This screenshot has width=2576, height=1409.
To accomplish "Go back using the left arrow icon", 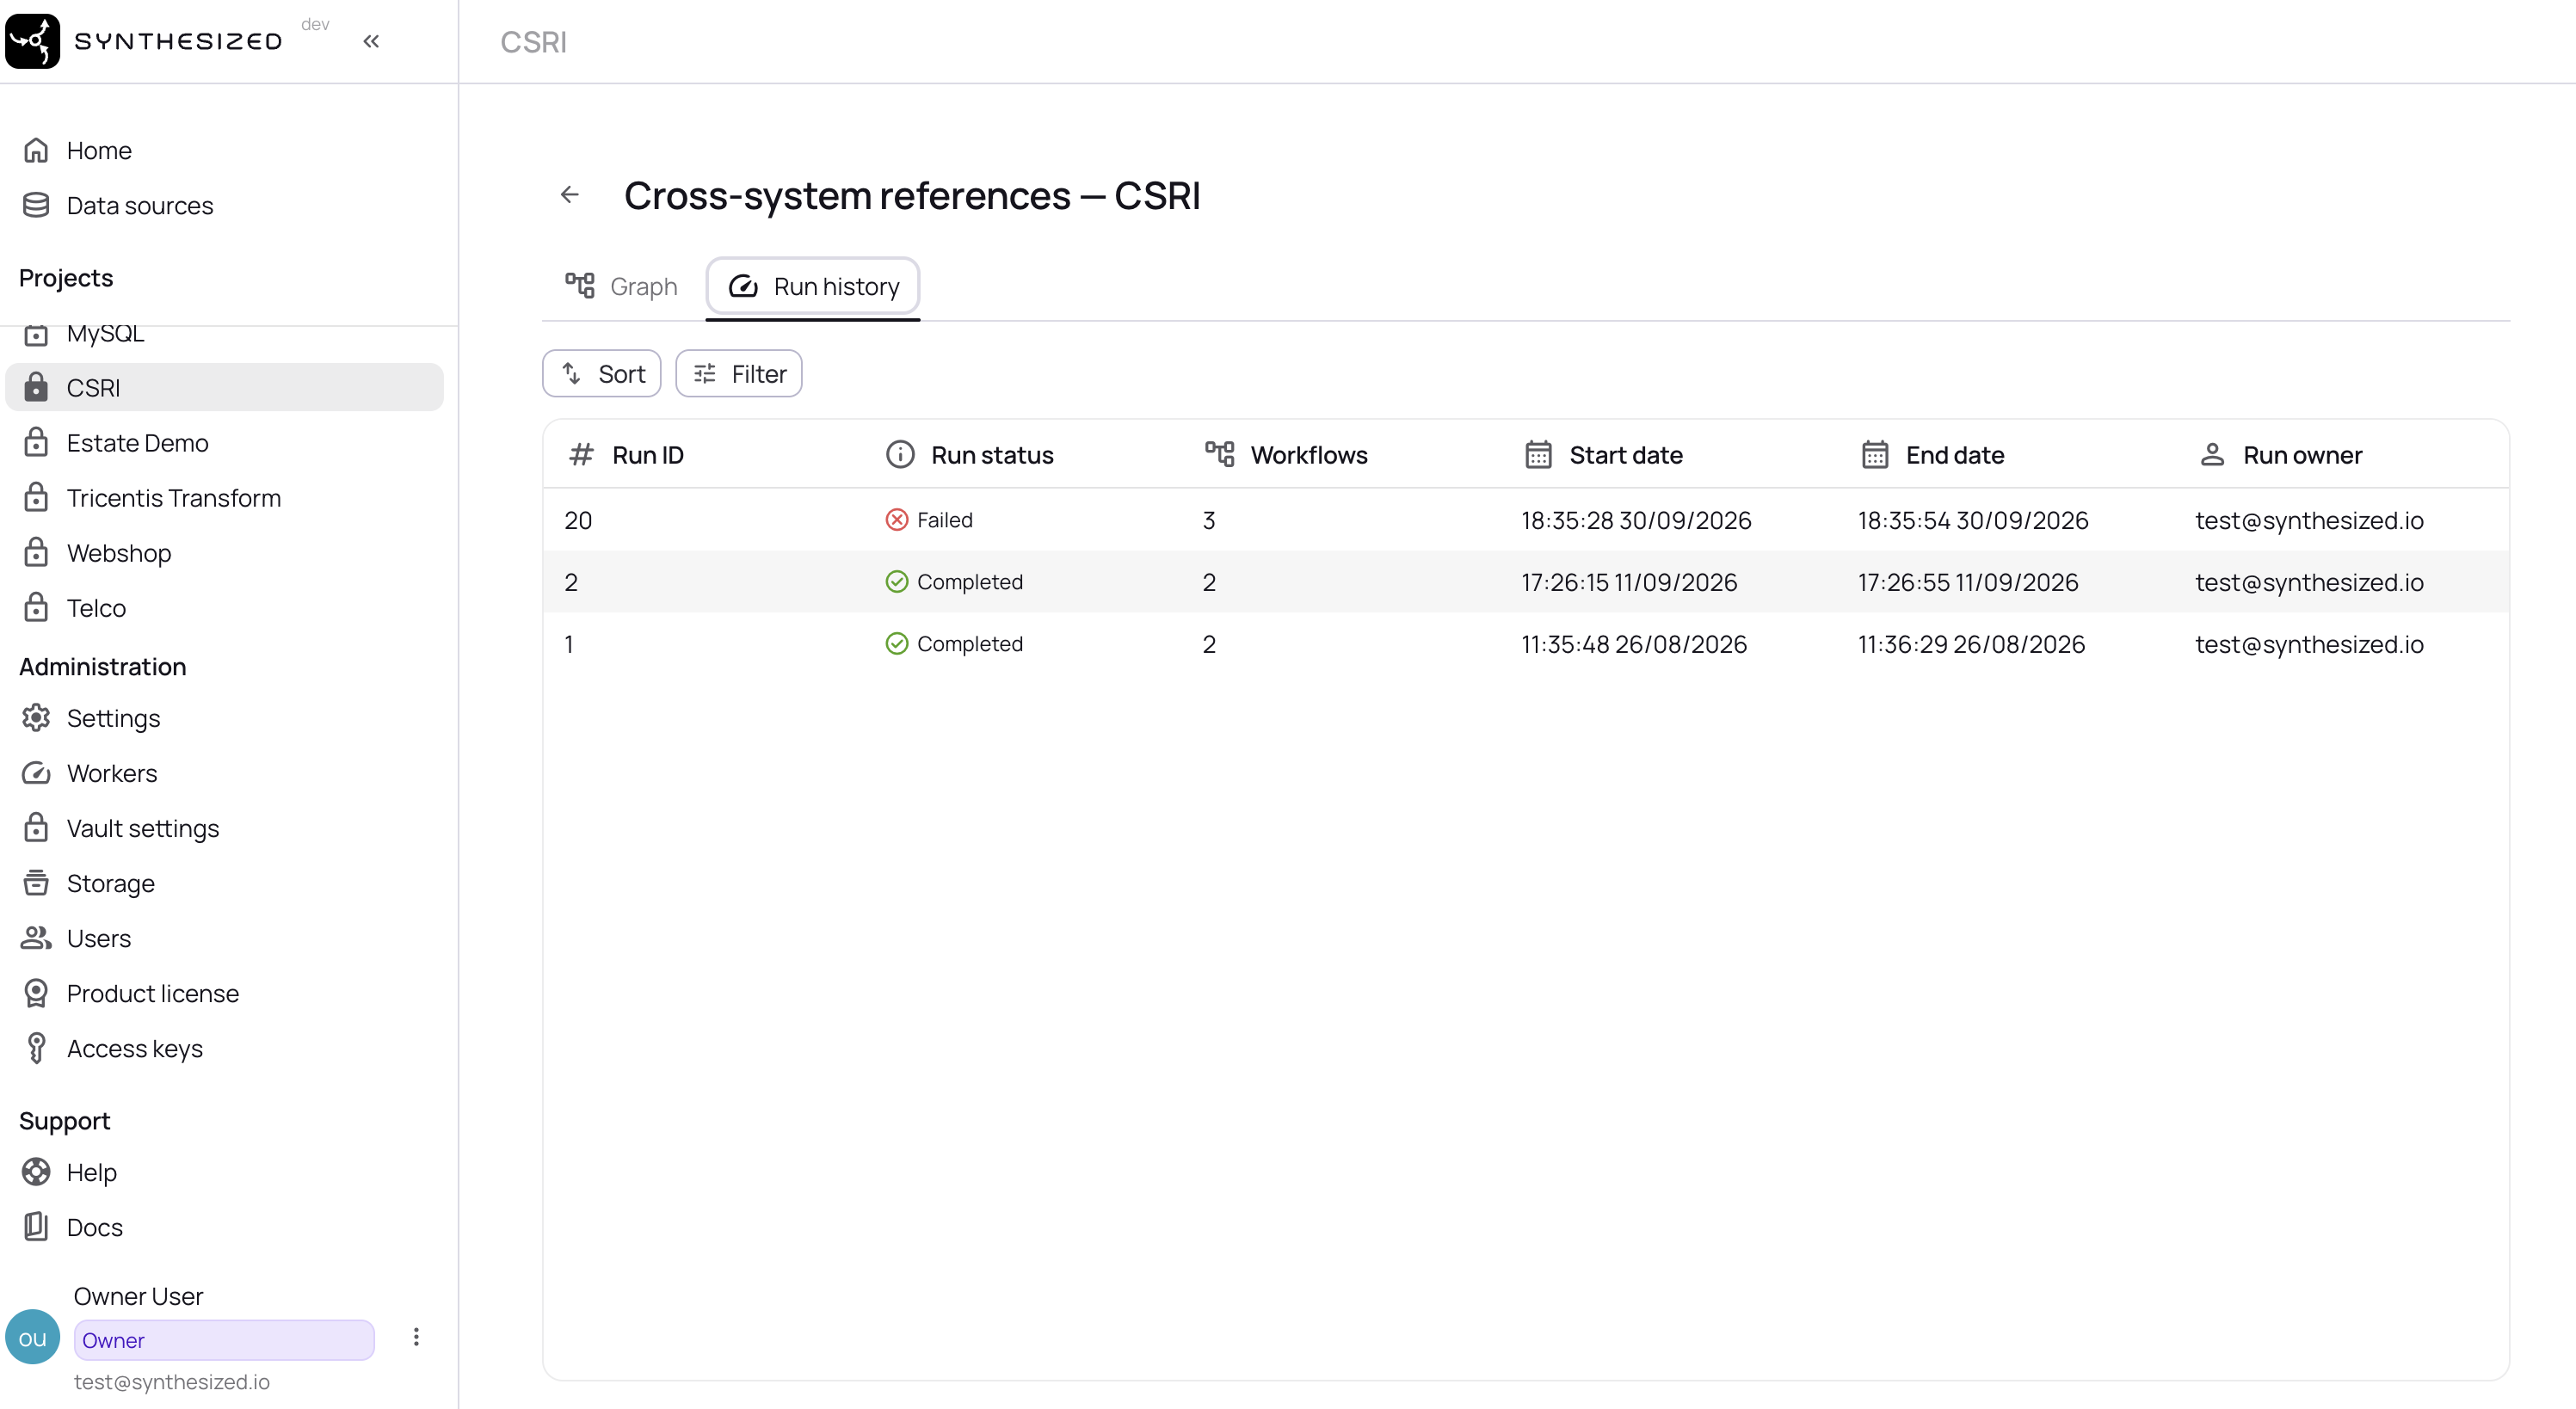I will point(570,194).
